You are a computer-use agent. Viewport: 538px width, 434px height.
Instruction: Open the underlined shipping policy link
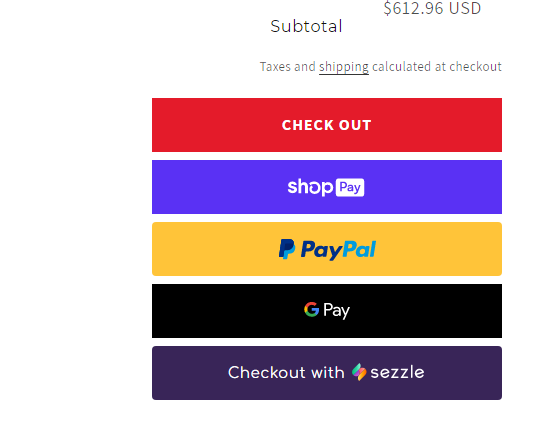pos(344,67)
